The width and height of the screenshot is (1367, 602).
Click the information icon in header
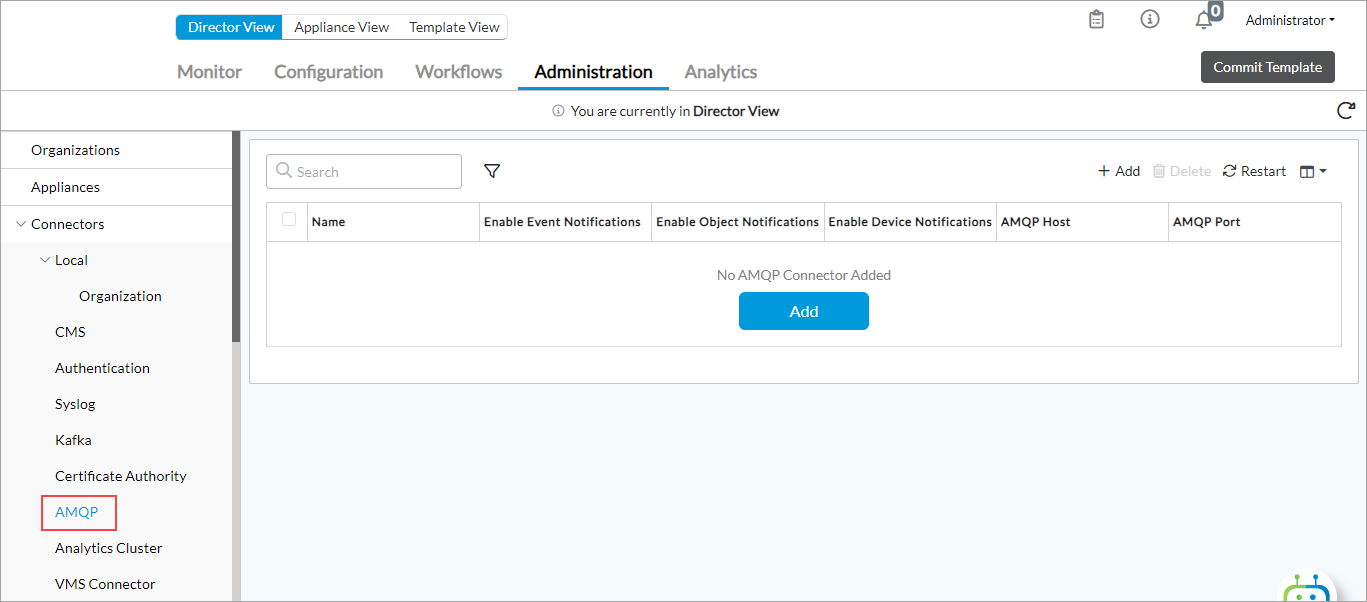[x=1150, y=20]
